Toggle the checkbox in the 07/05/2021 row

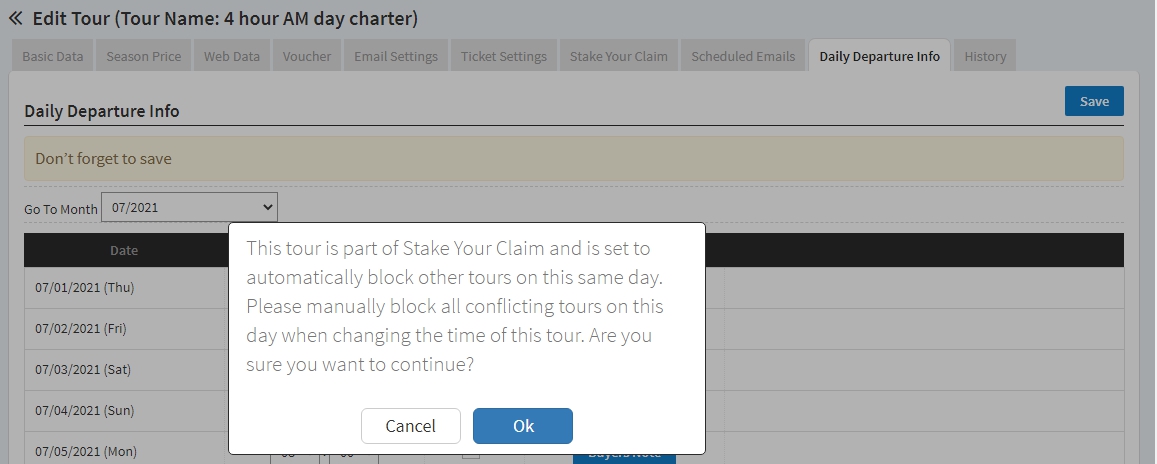coord(470,457)
